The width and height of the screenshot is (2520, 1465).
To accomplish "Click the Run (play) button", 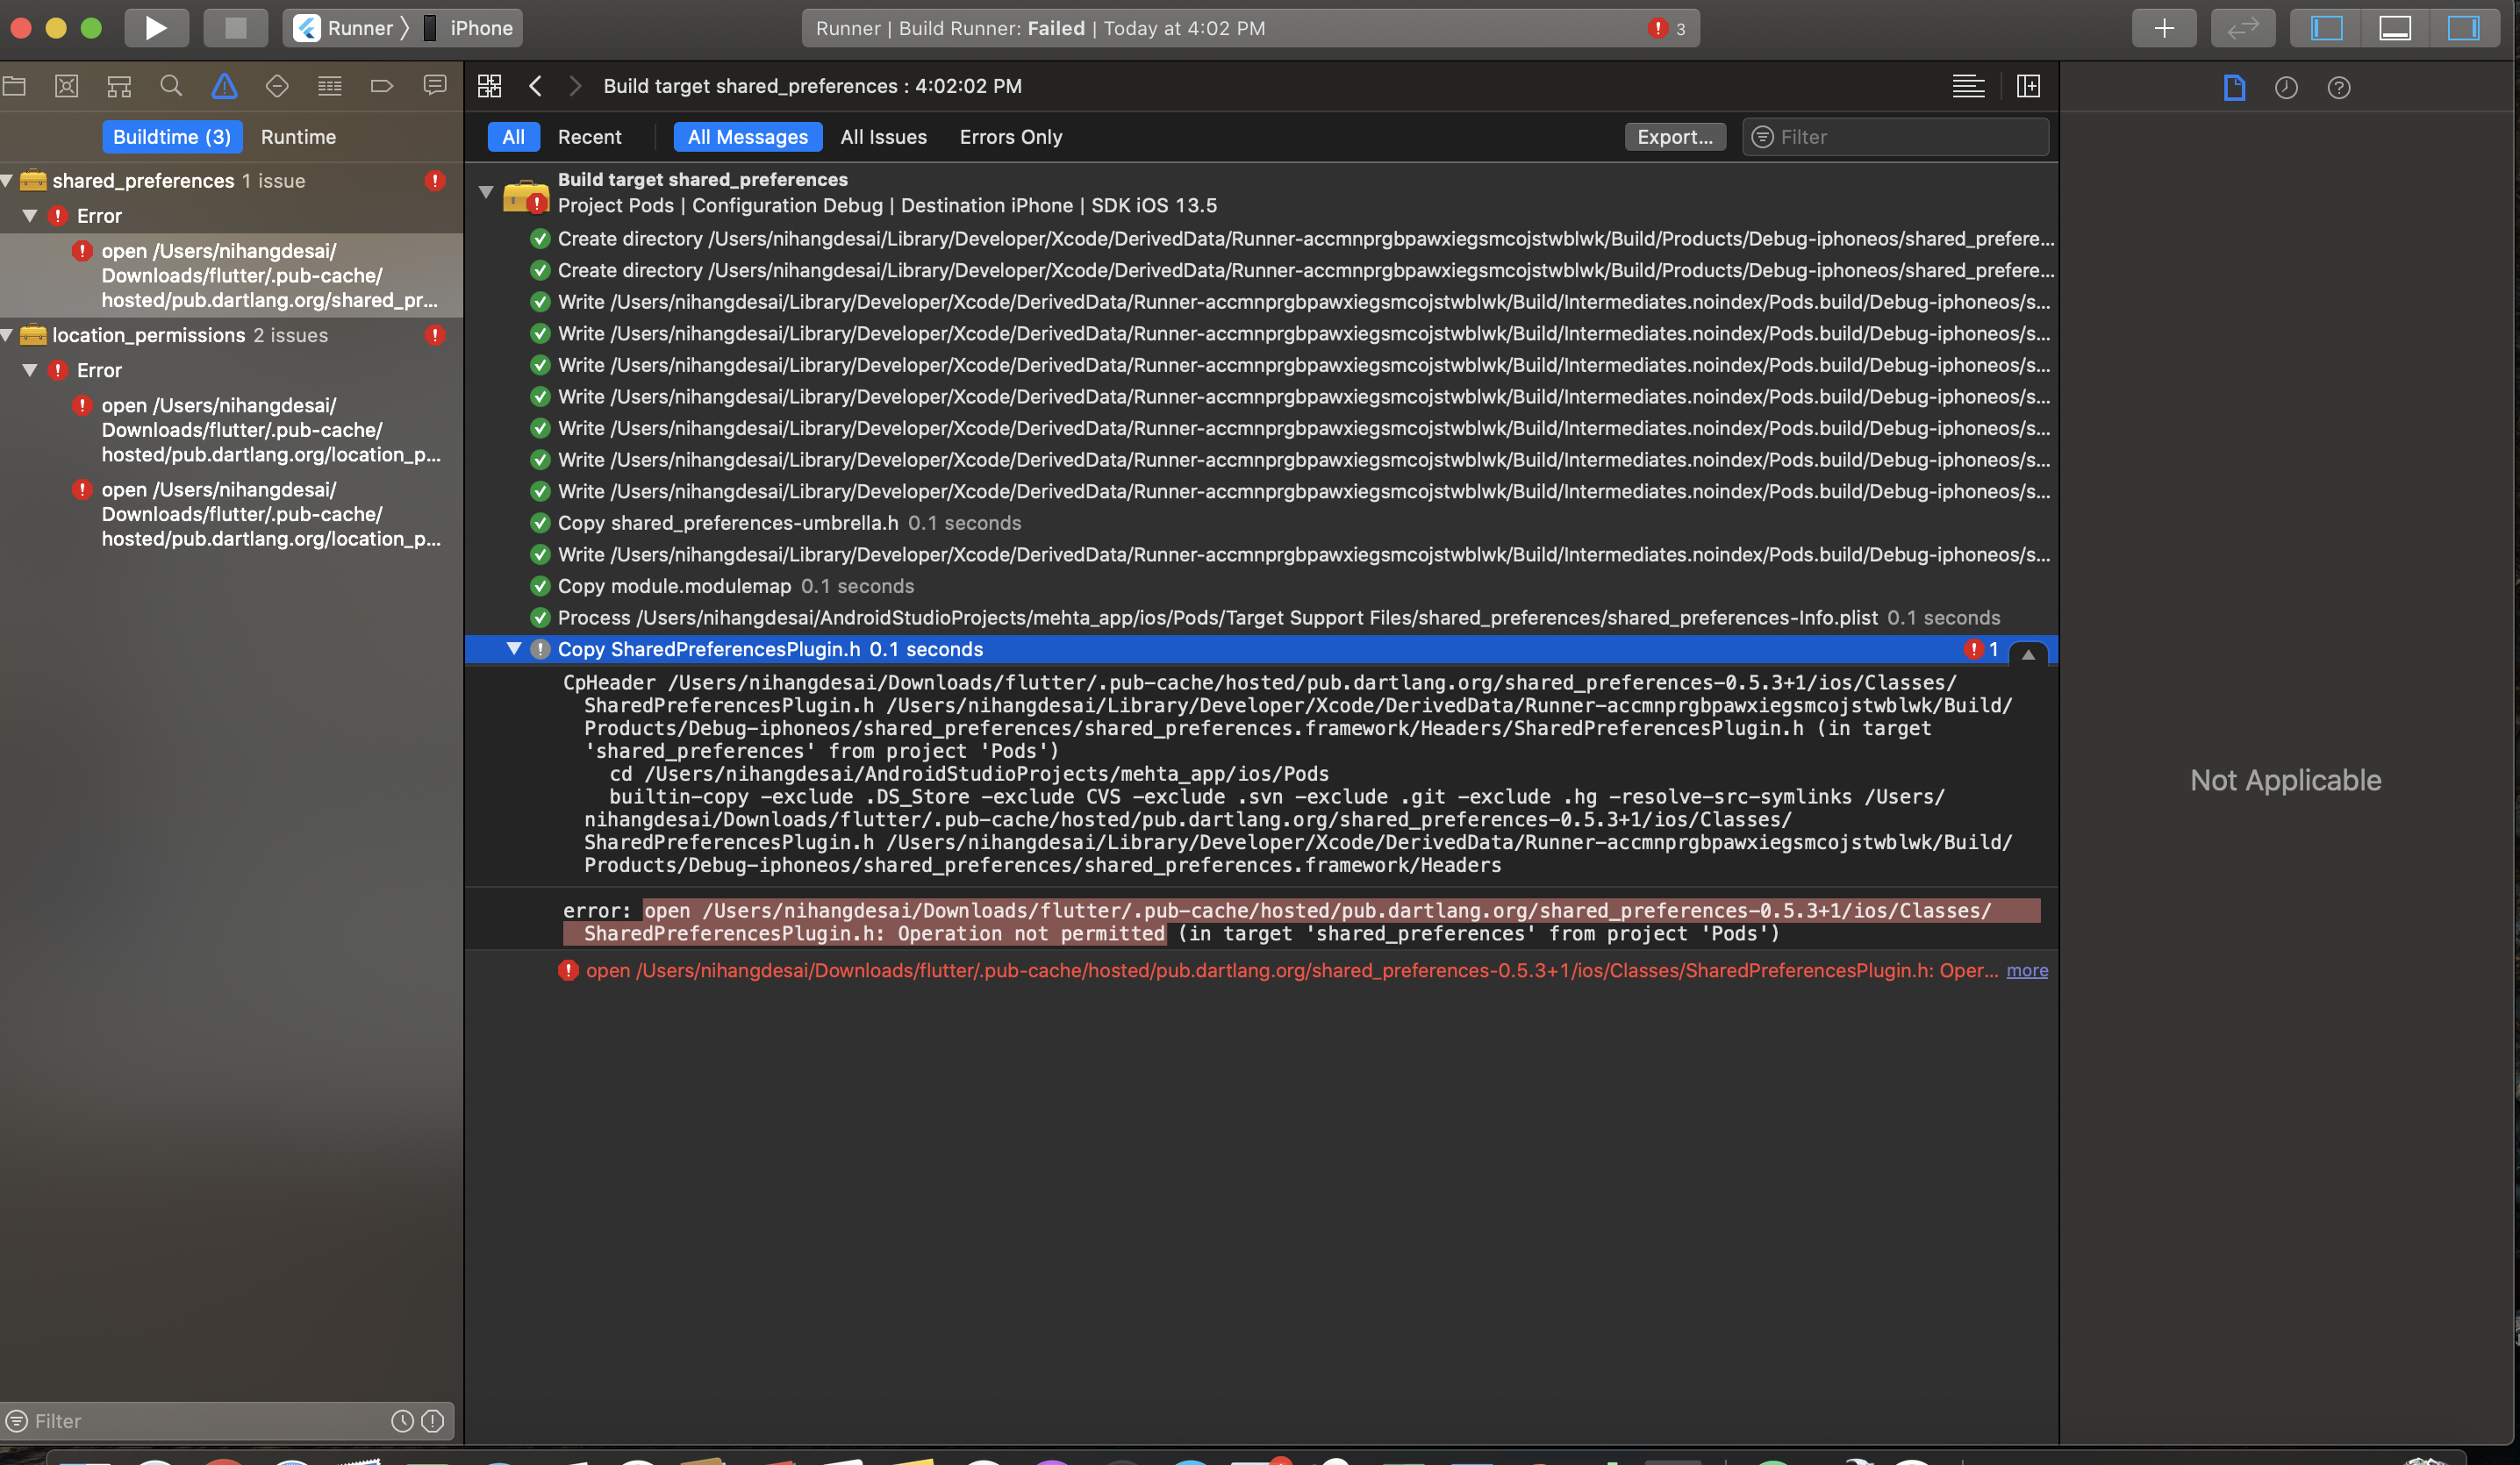I will 156,28.
